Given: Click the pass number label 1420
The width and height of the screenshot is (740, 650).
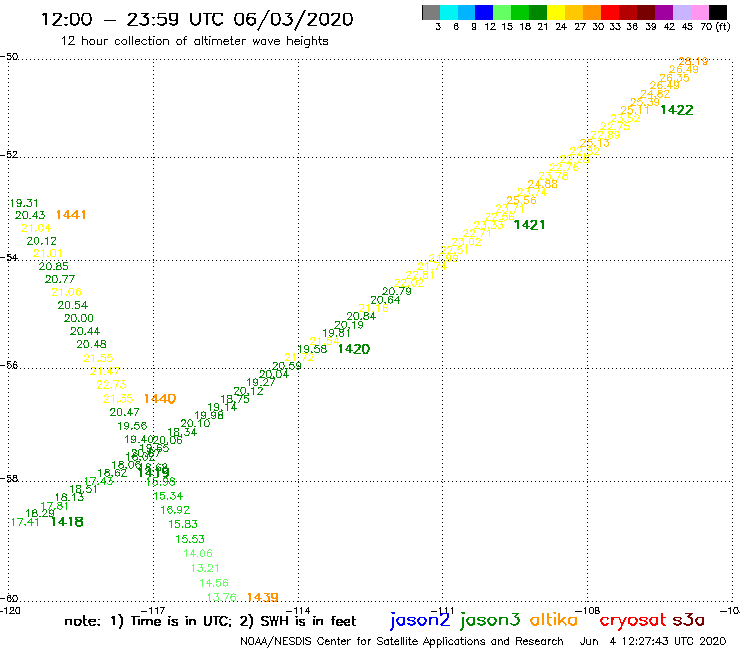Looking at the screenshot, I should coord(354,349).
